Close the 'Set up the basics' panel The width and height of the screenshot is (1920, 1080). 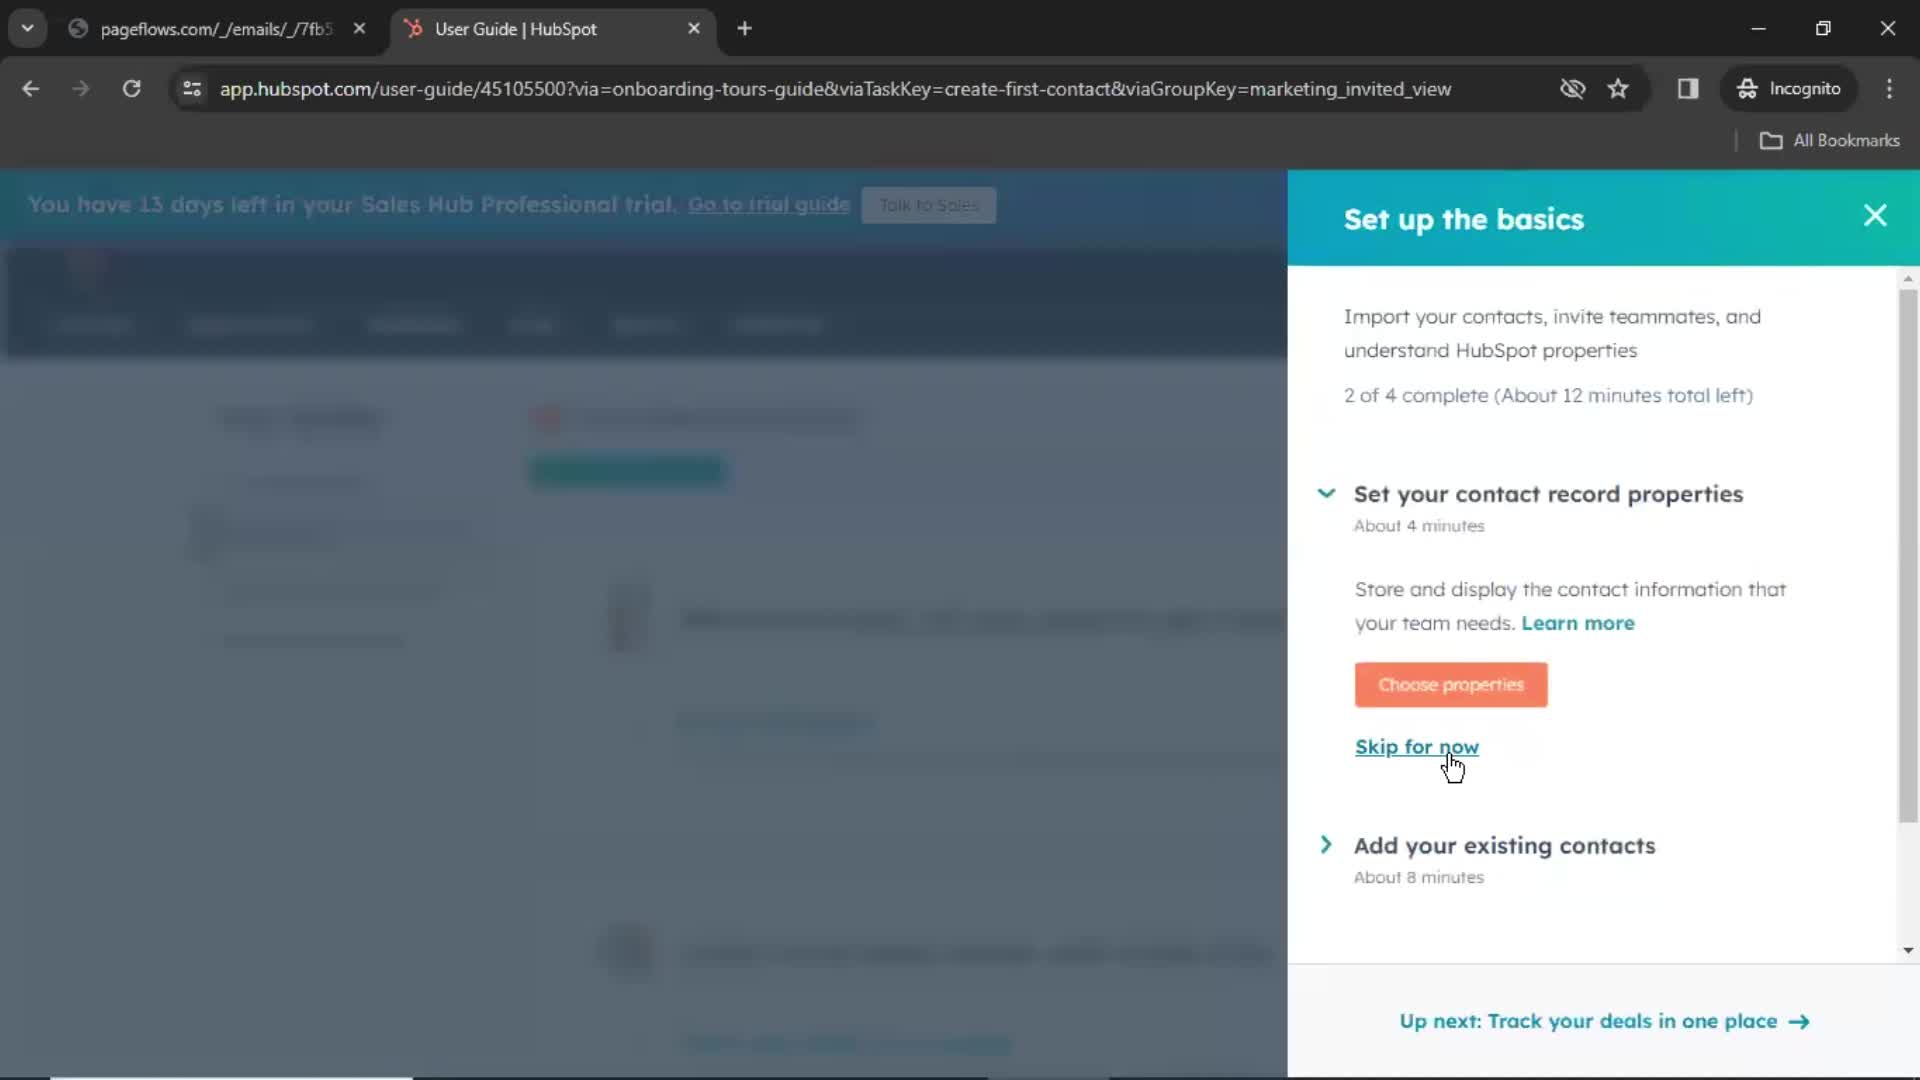pyautogui.click(x=1875, y=215)
